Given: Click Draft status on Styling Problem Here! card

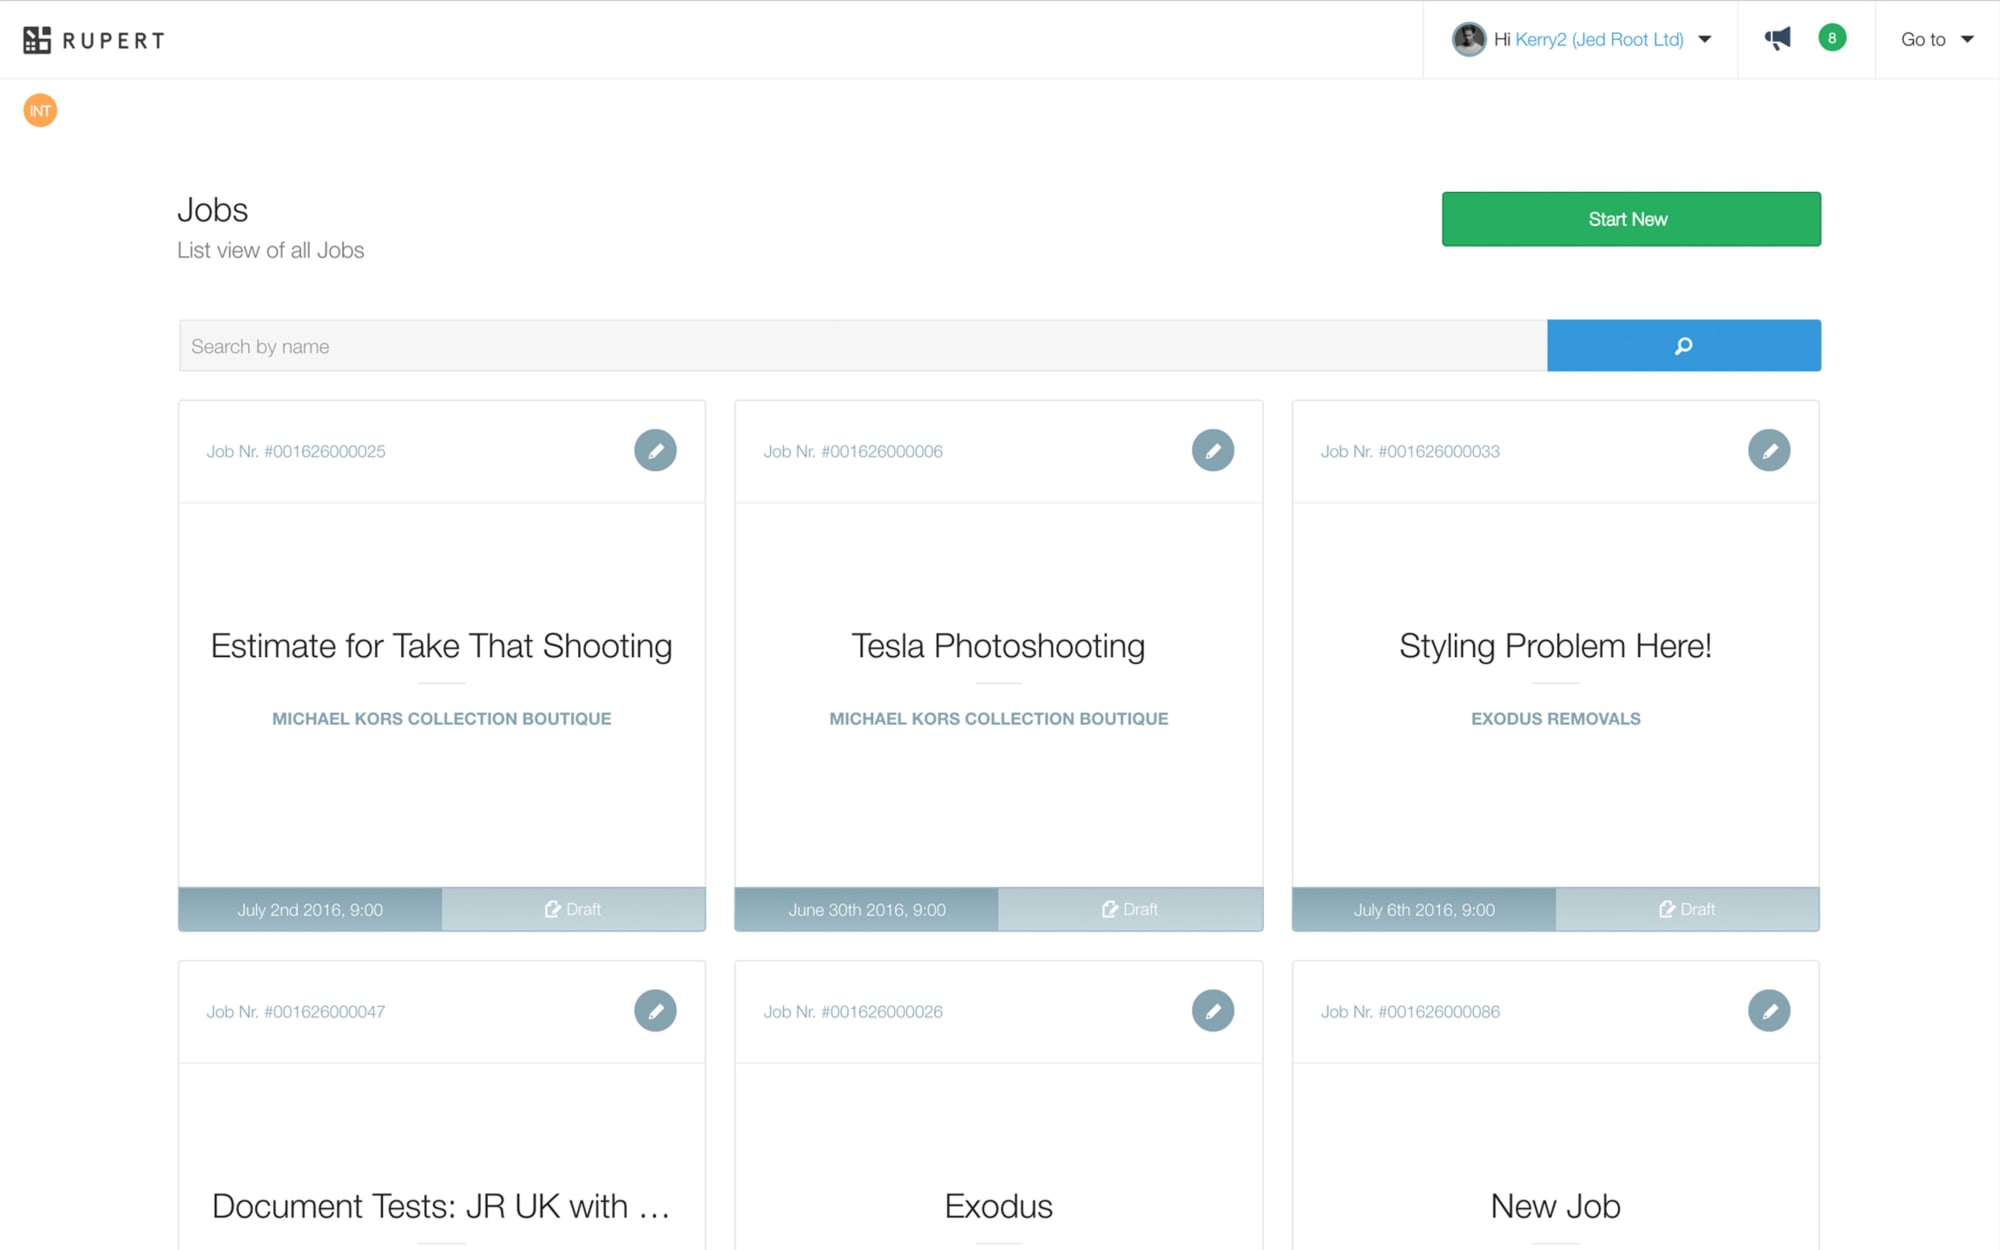Looking at the screenshot, I should (x=1687, y=909).
